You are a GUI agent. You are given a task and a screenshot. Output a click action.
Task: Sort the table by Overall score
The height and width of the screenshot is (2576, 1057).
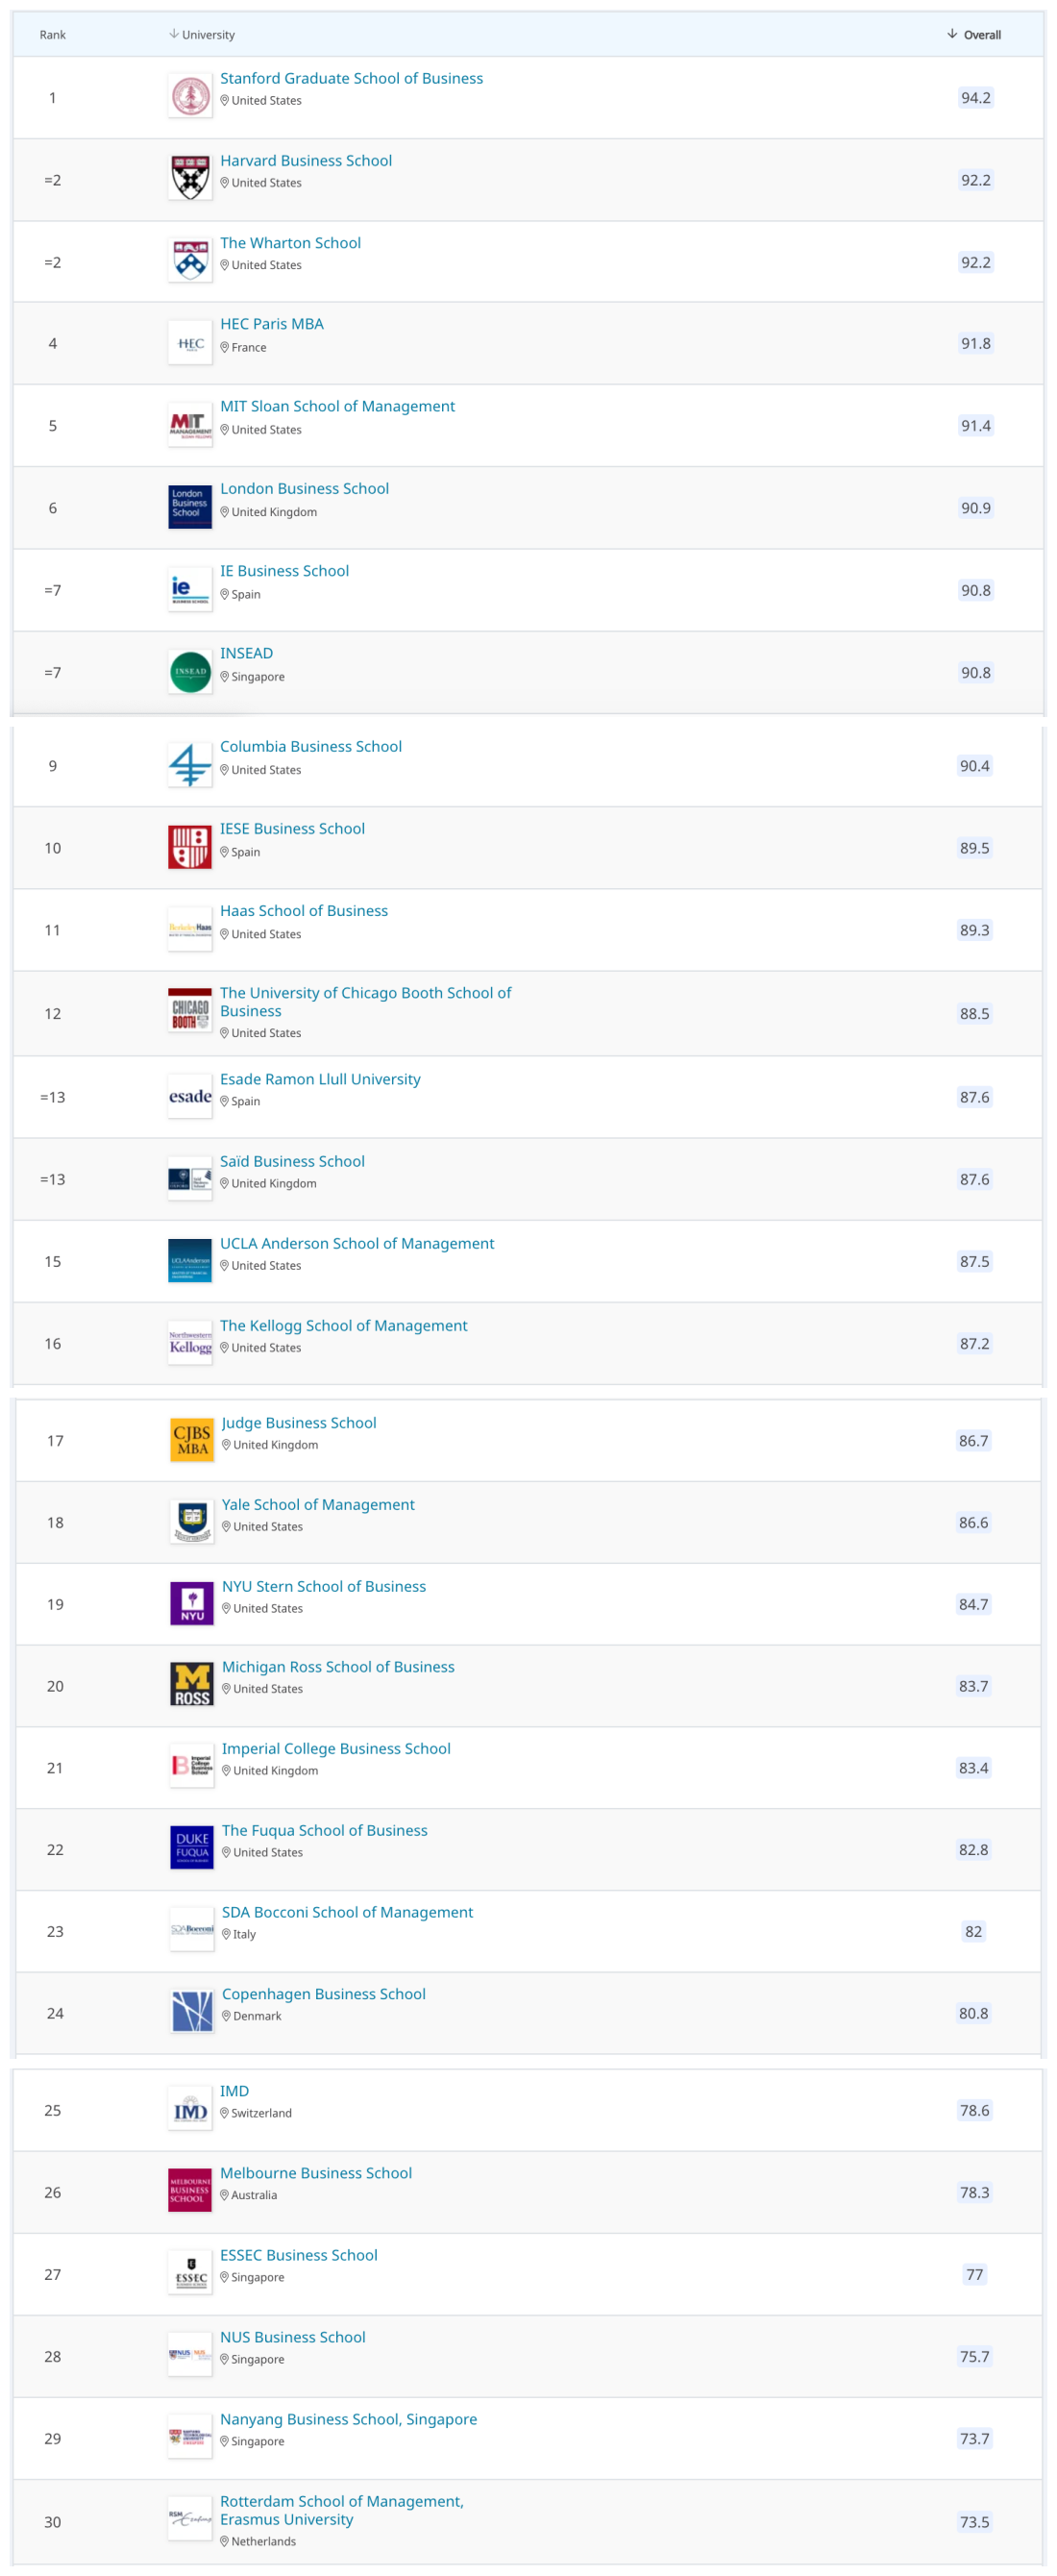pos(974,35)
